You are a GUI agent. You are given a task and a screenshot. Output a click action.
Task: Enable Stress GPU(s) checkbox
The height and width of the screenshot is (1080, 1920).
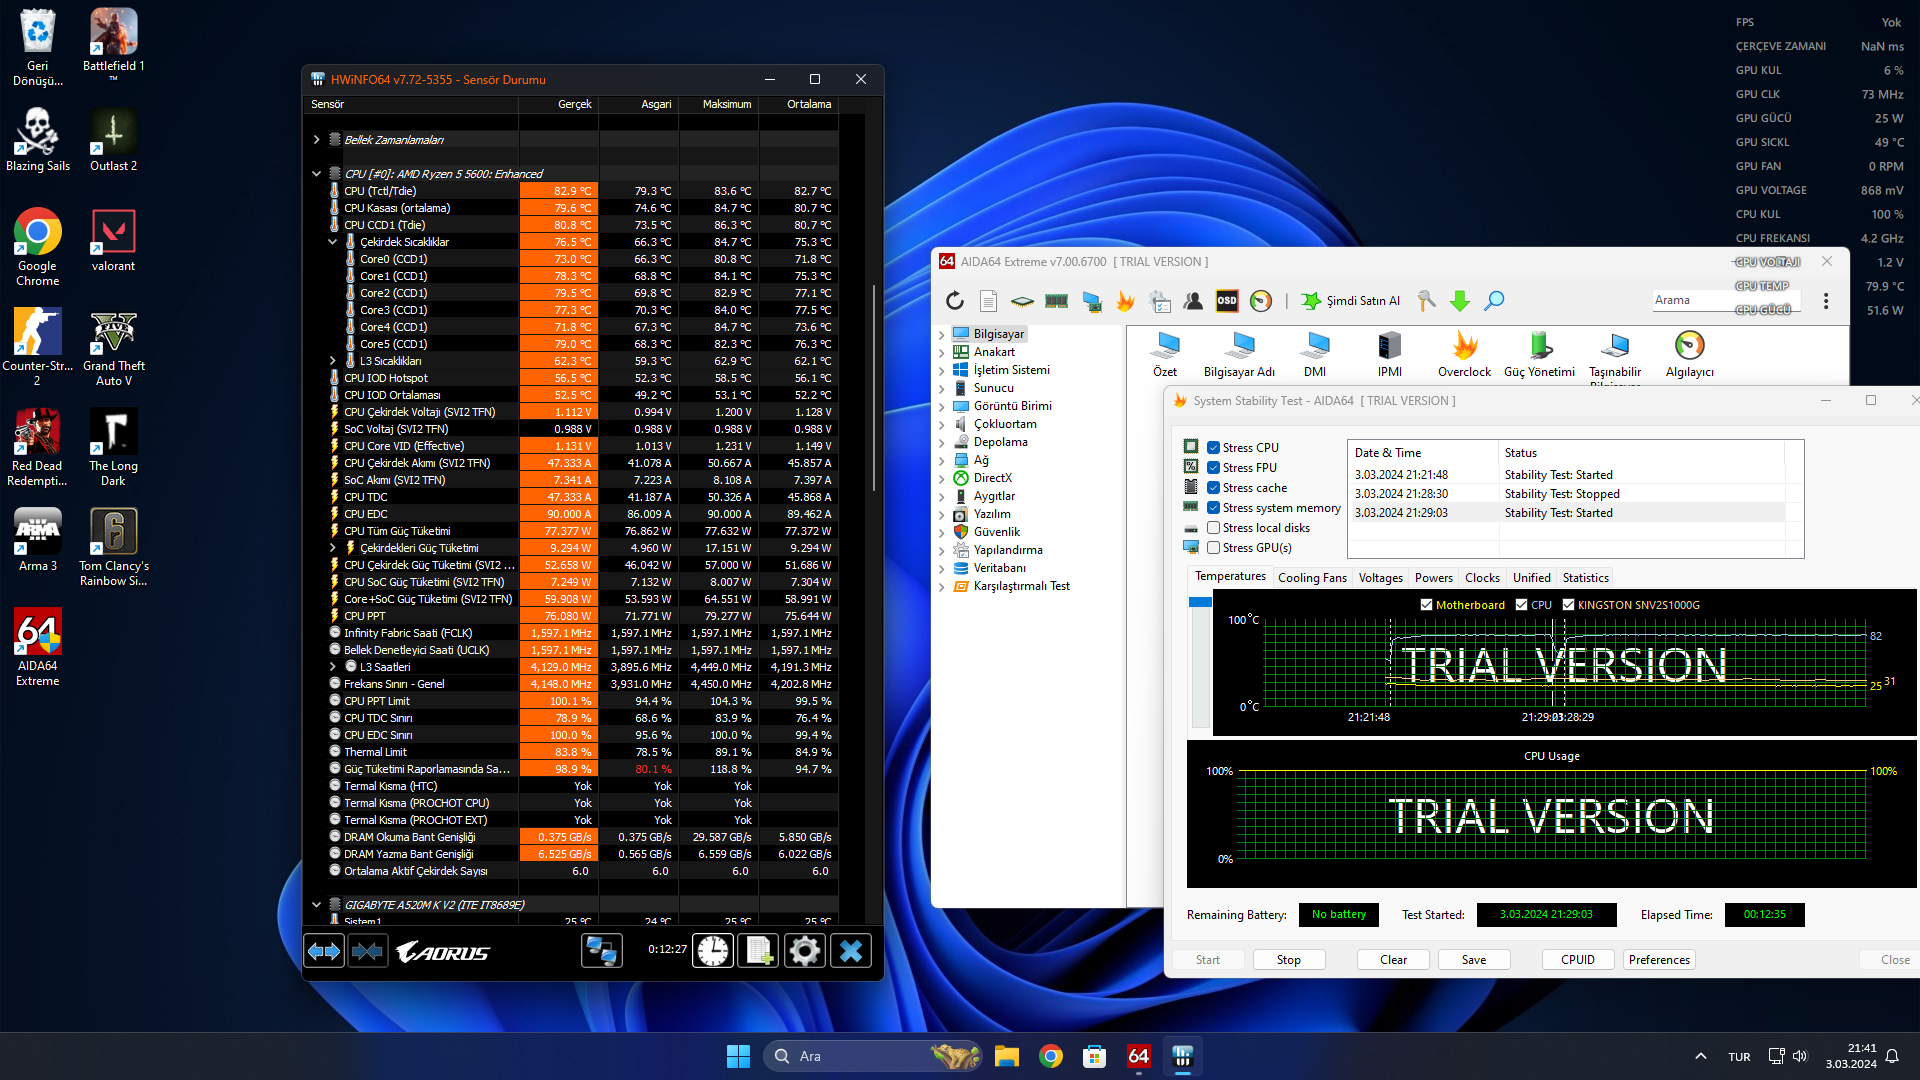click(1213, 548)
